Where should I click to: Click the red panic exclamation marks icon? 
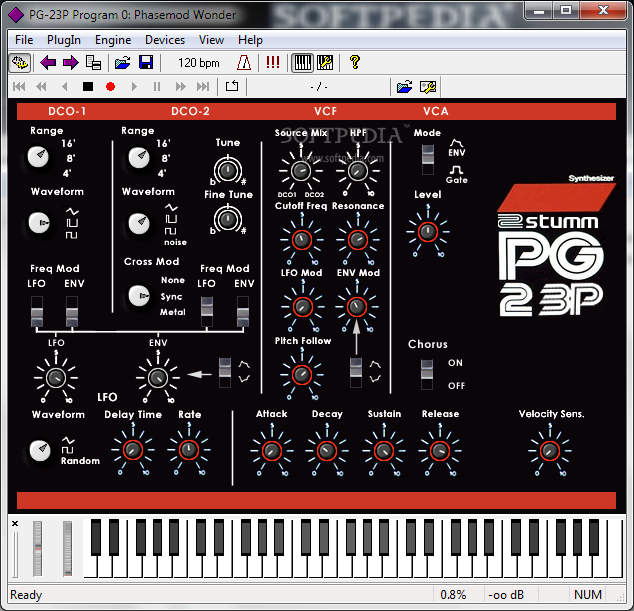273,63
